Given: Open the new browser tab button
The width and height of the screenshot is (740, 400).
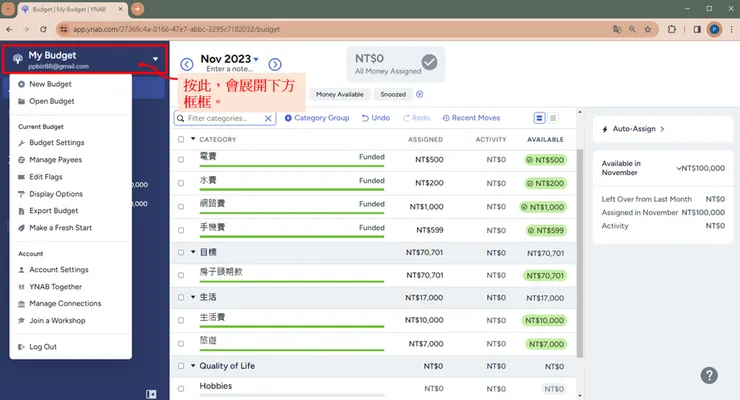Looking at the screenshot, I should point(137,8).
